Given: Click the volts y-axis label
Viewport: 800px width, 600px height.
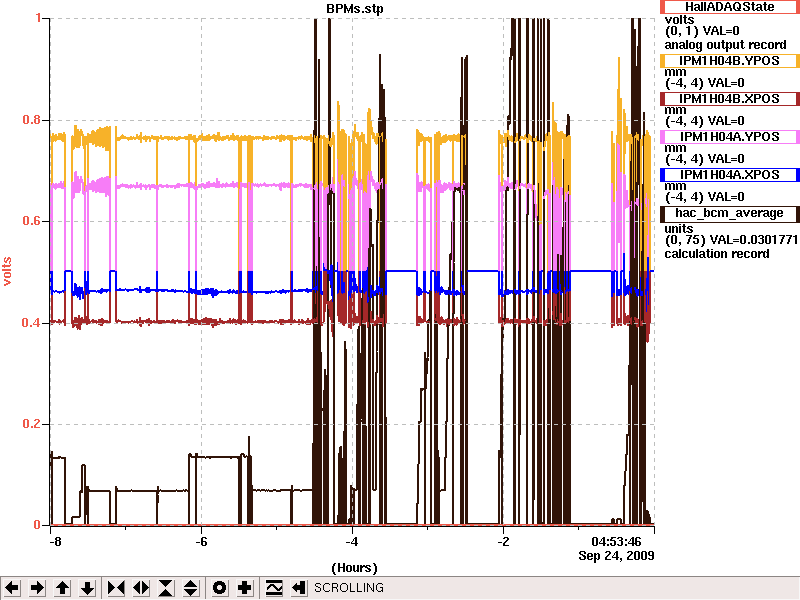Looking at the screenshot, I should [7, 271].
